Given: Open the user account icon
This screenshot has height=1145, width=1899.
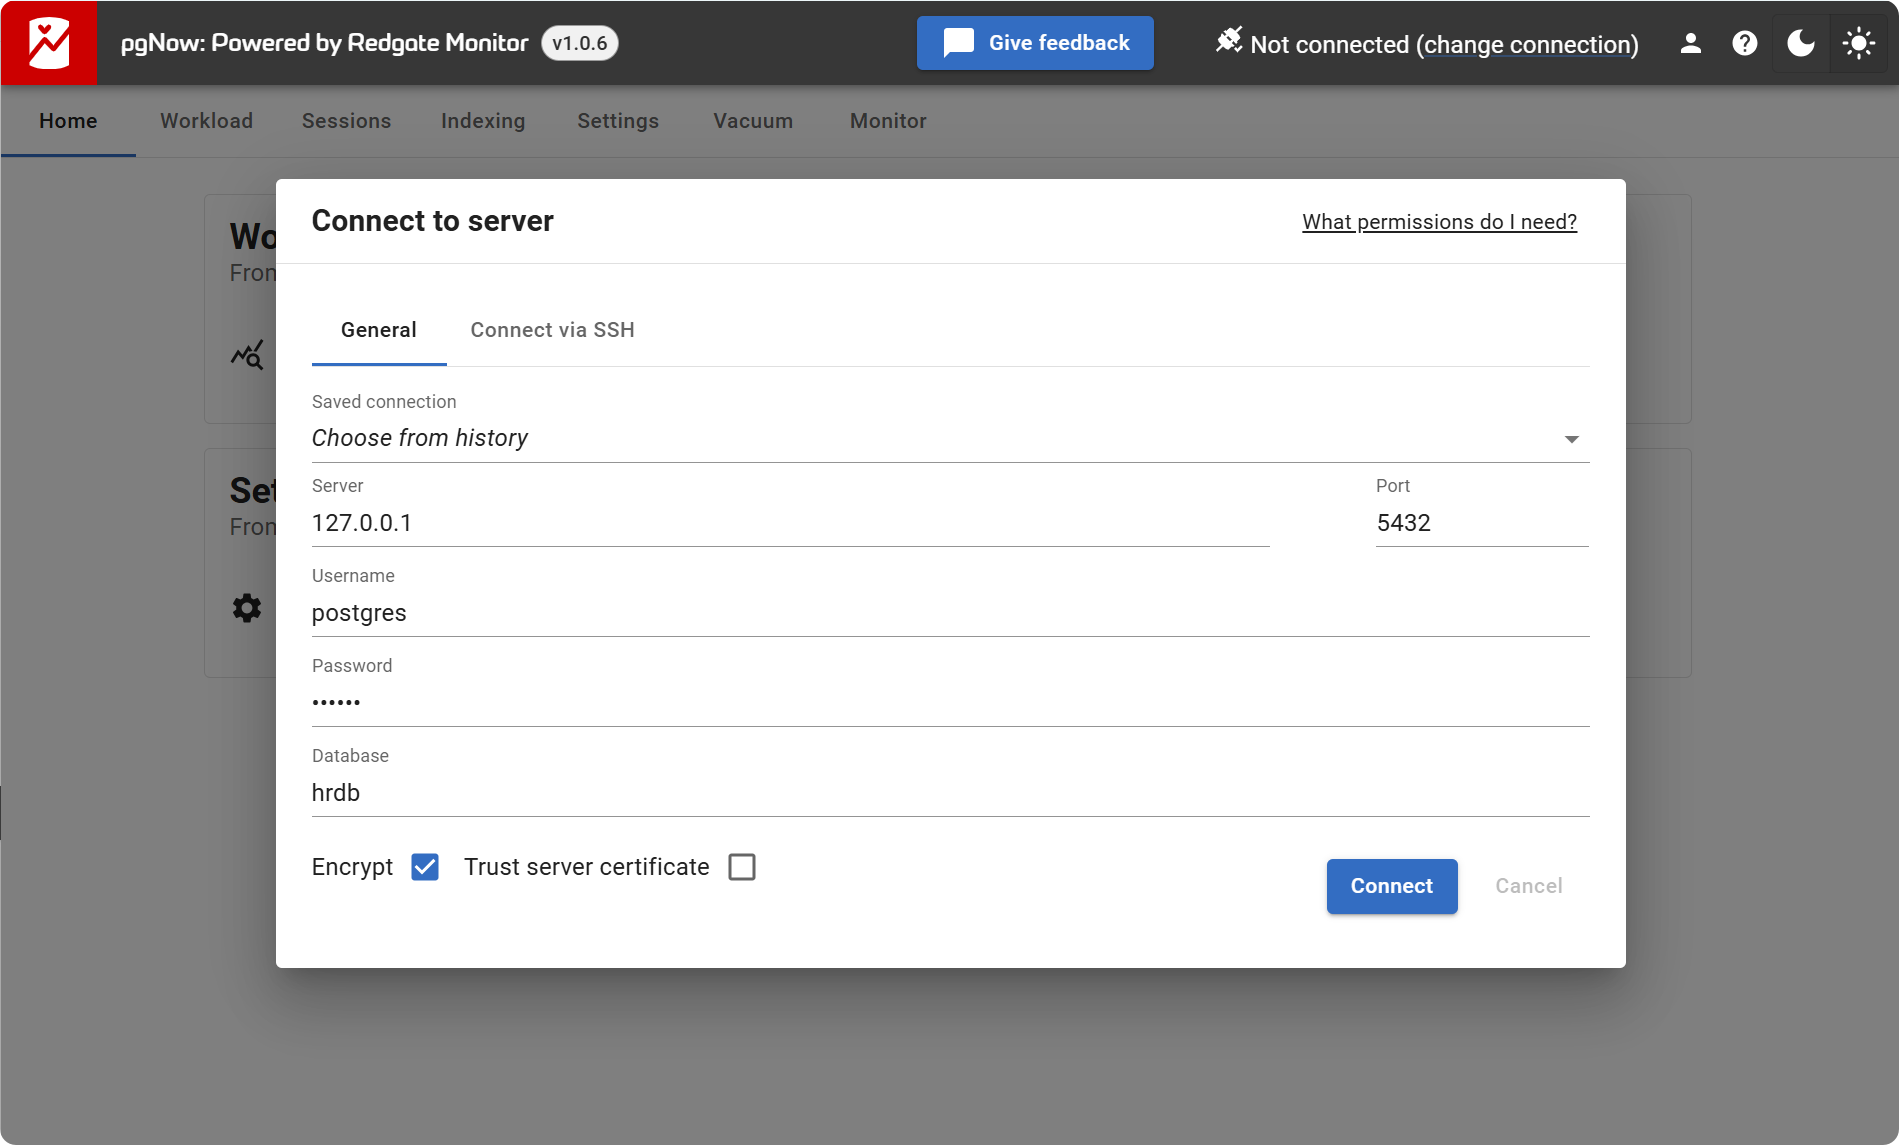Looking at the screenshot, I should pos(1691,43).
